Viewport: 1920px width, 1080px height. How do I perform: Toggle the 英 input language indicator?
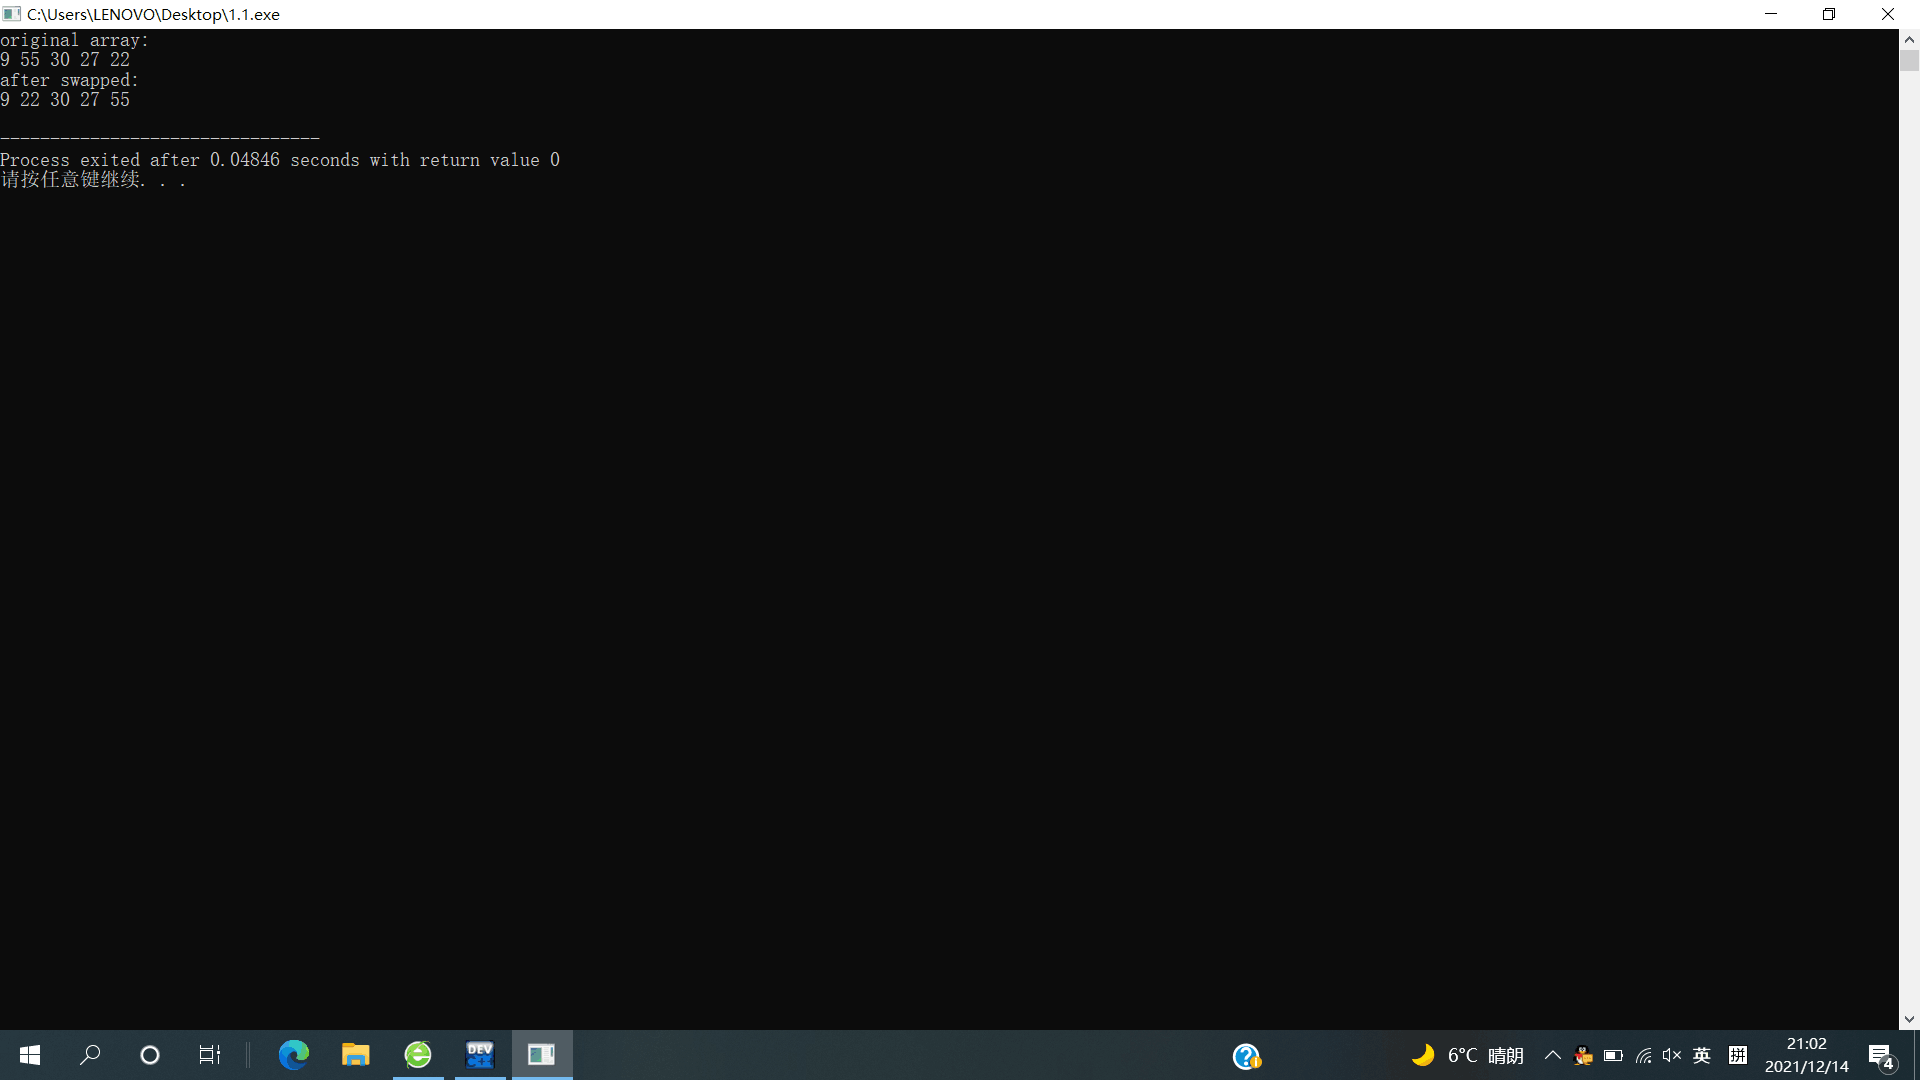click(x=1702, y=1055)
